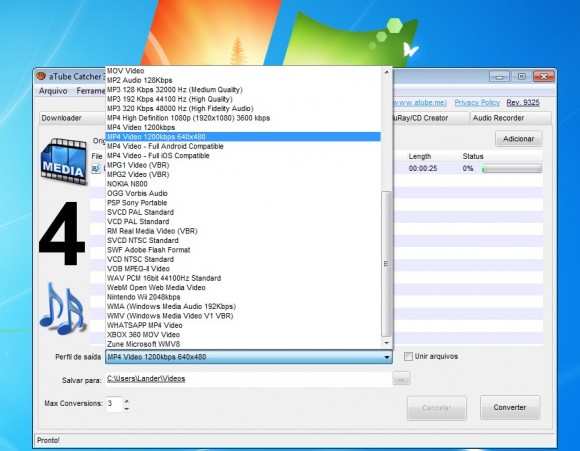Screen dimensions: 580x451
Task: Select MP4 Video Full Android Compatible
Action: point(243,147)
